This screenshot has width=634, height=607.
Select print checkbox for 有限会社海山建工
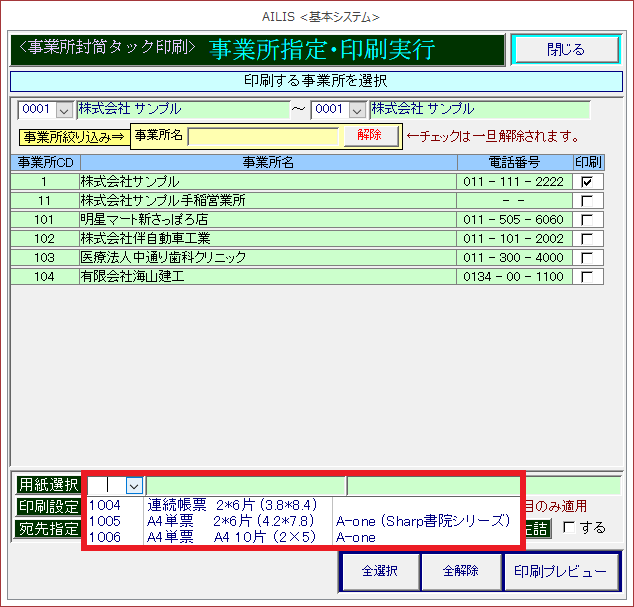tap(587, 277)
